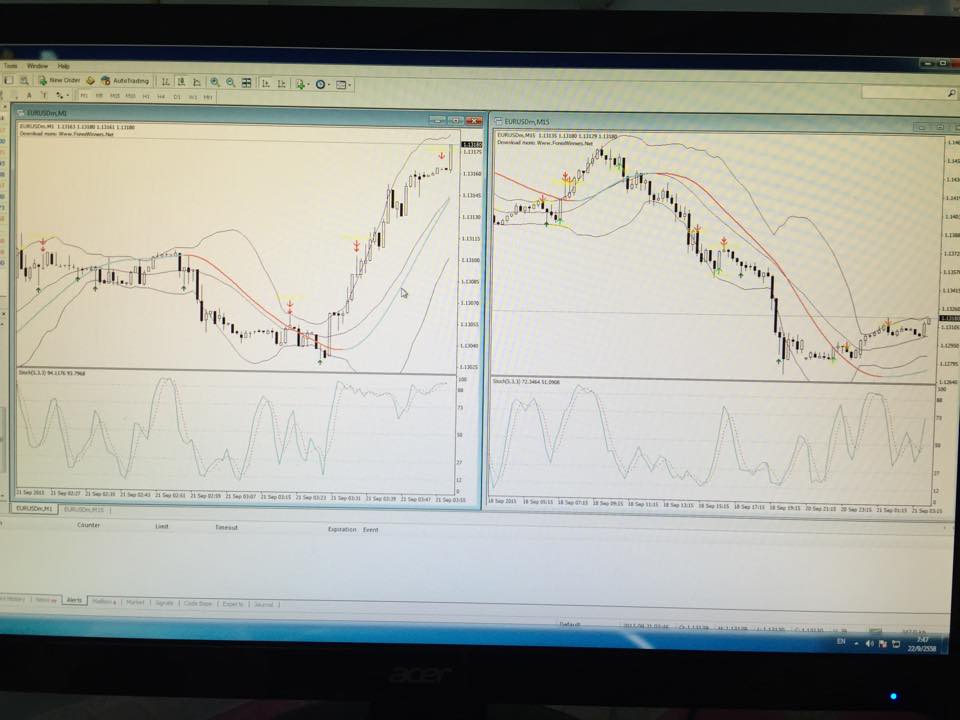Click the Limit column header
Viewport: 960px width, 720px height.
tap(162, 526)
